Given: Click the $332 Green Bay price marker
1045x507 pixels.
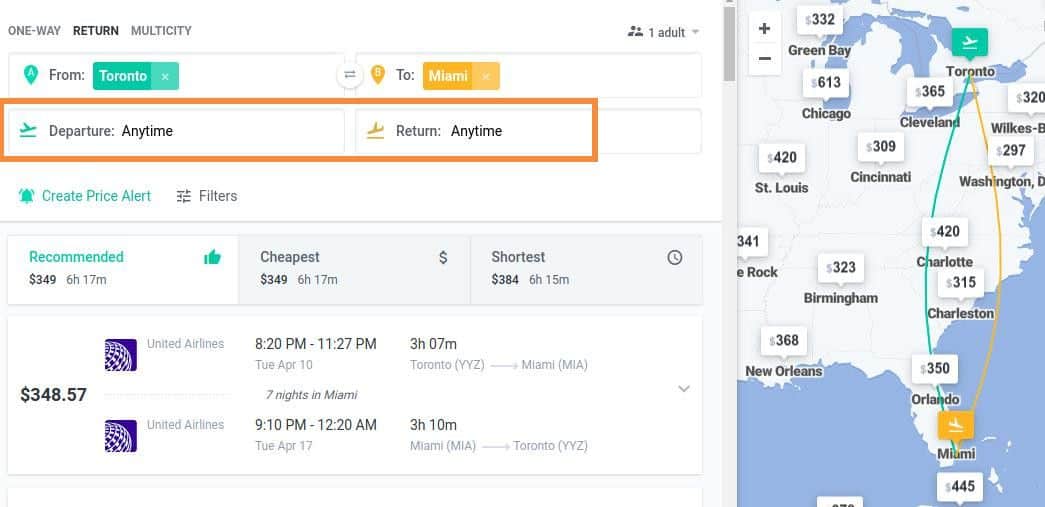Looking at the screenshot, I should [x=820, y=20].
